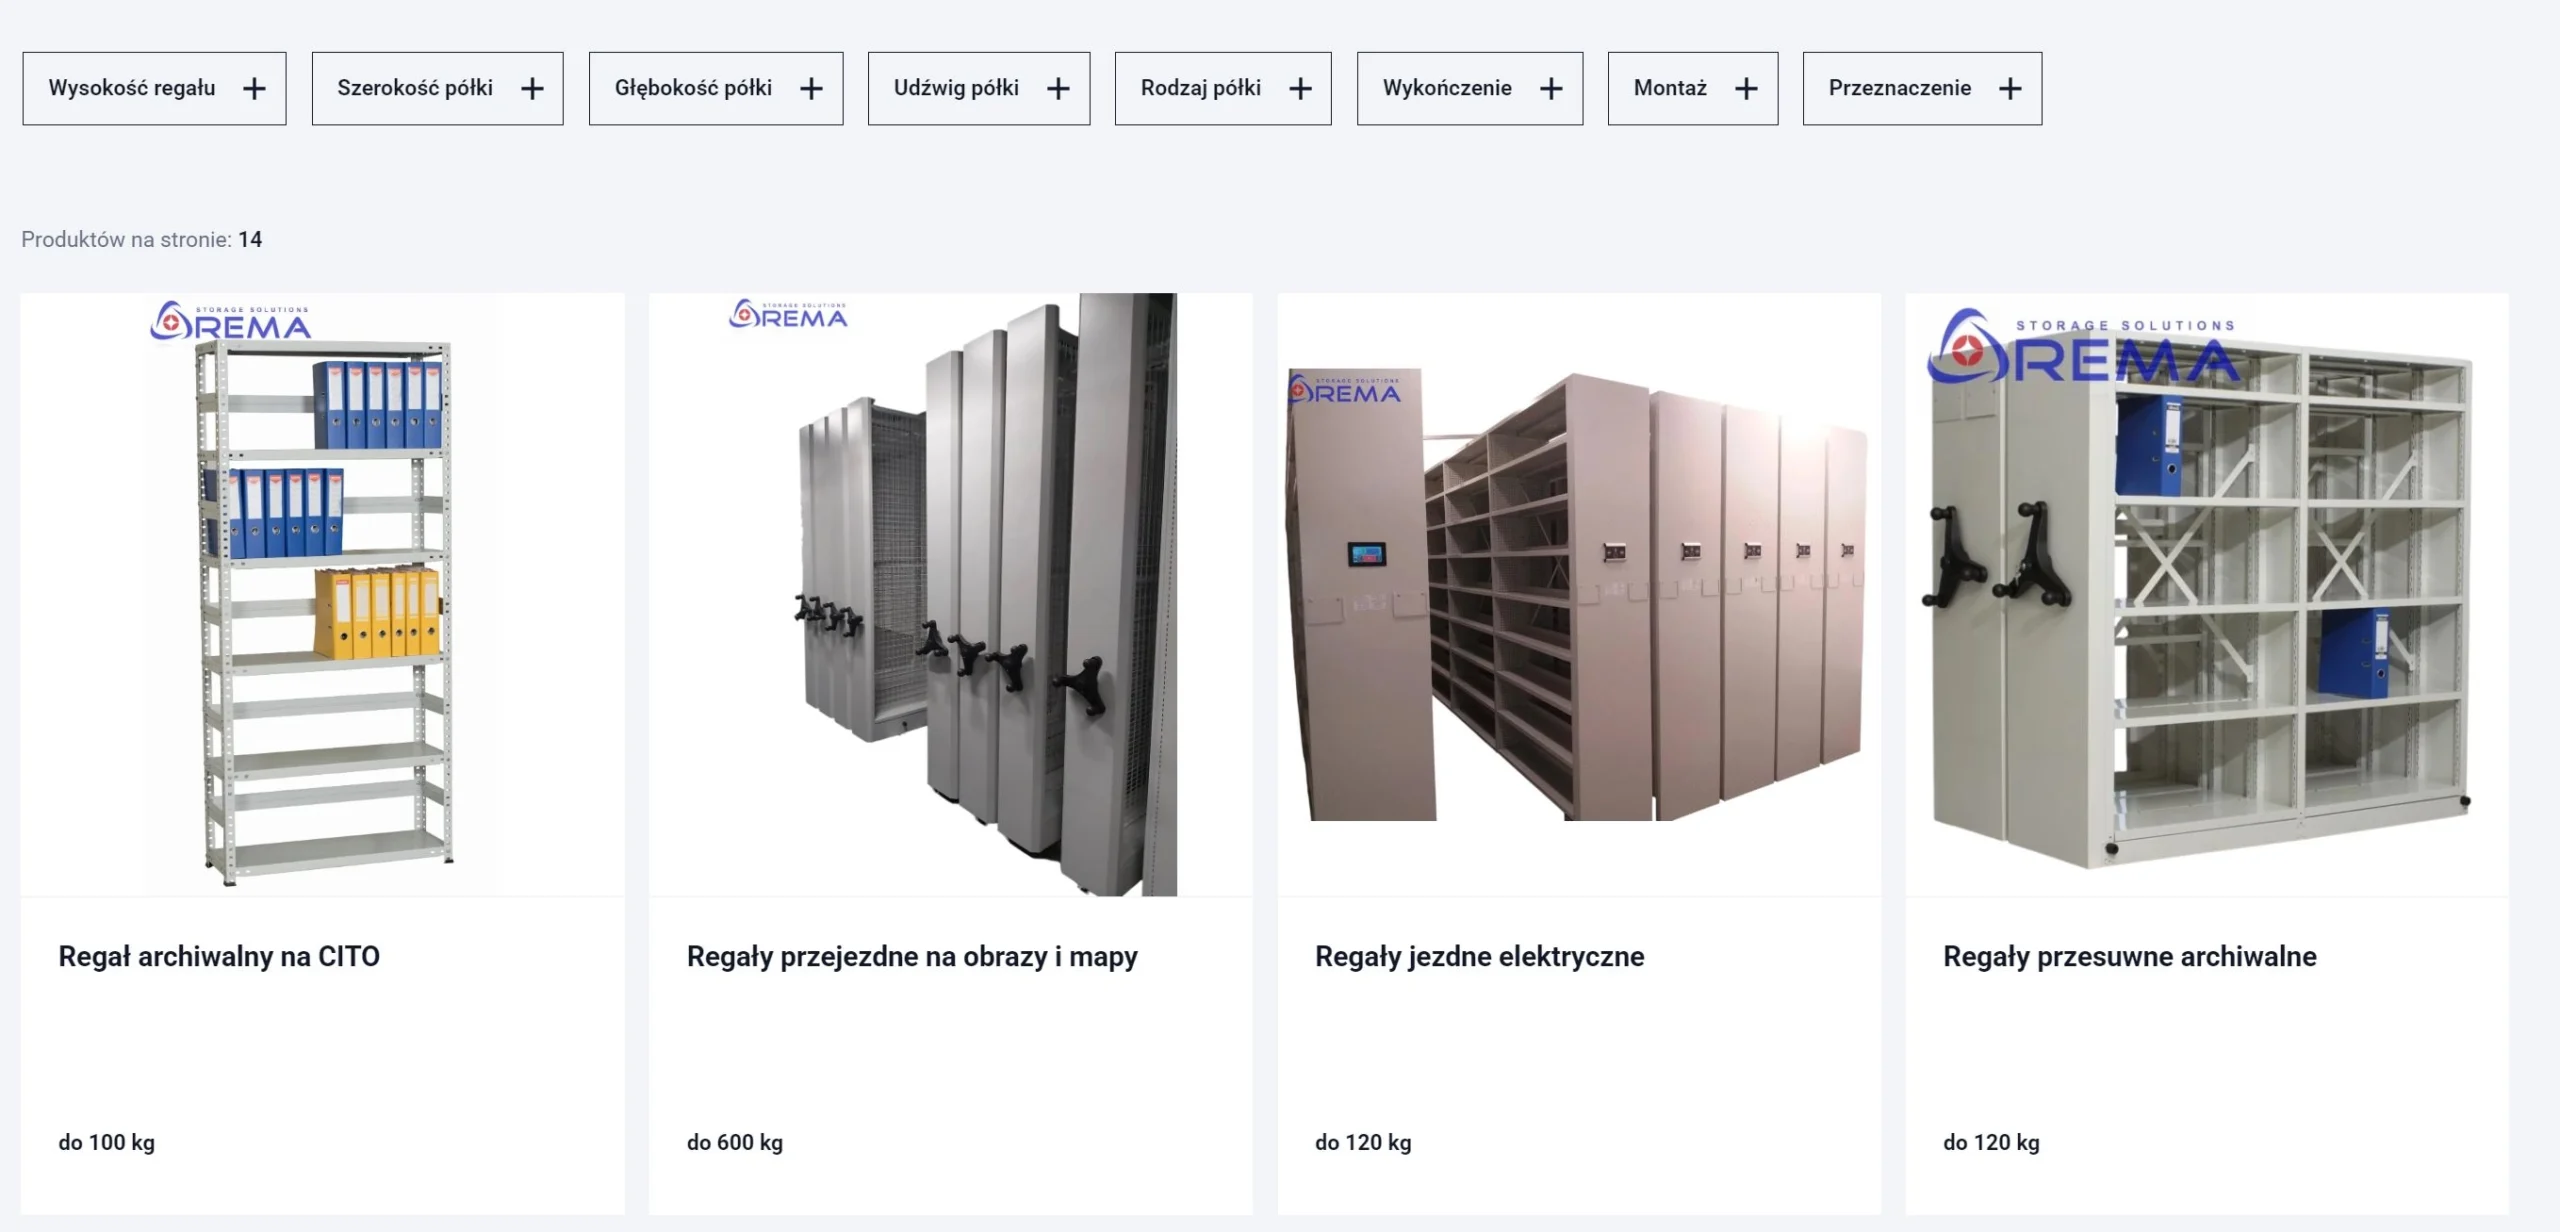Open Regały przejezdne na obrazy i mapy
2560x1232 pixels.
click(911, 956)
